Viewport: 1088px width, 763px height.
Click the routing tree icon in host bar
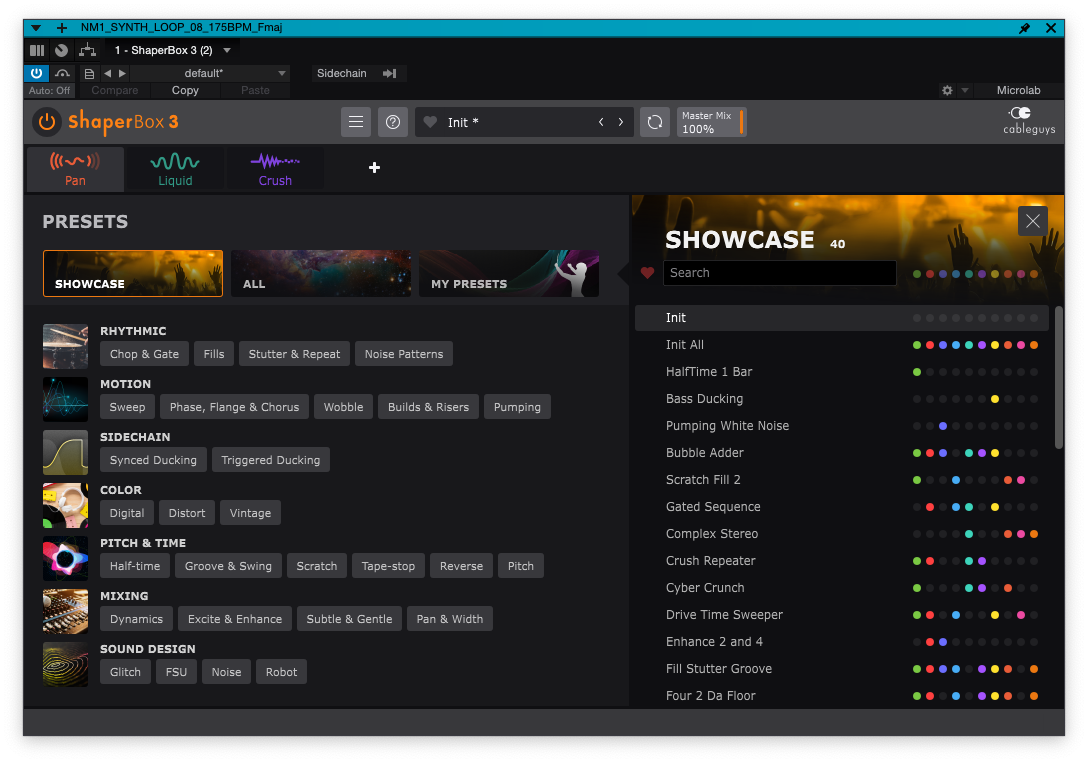point(87,50)
